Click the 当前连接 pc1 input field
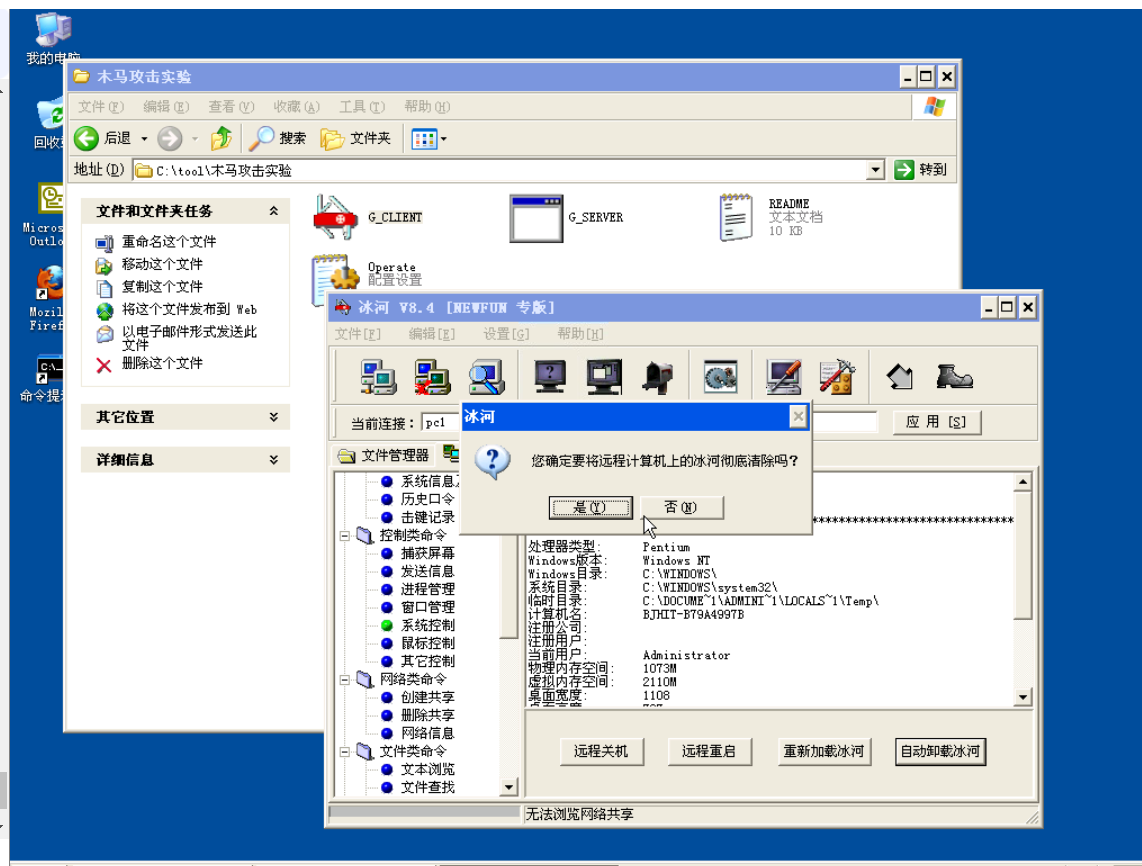This screenshot has width=1142, height=866. [x=441, y=422]
